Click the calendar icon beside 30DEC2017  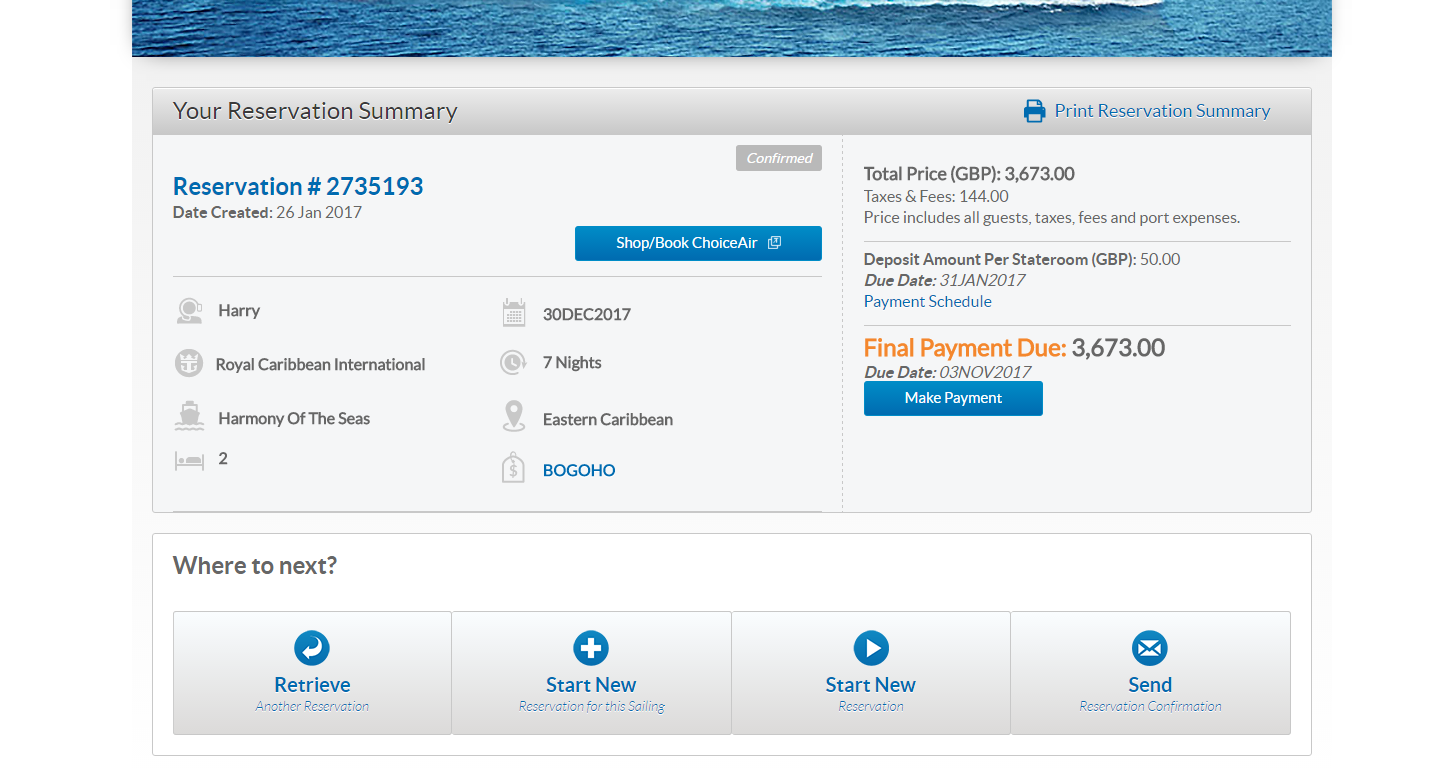click(513, 313)
